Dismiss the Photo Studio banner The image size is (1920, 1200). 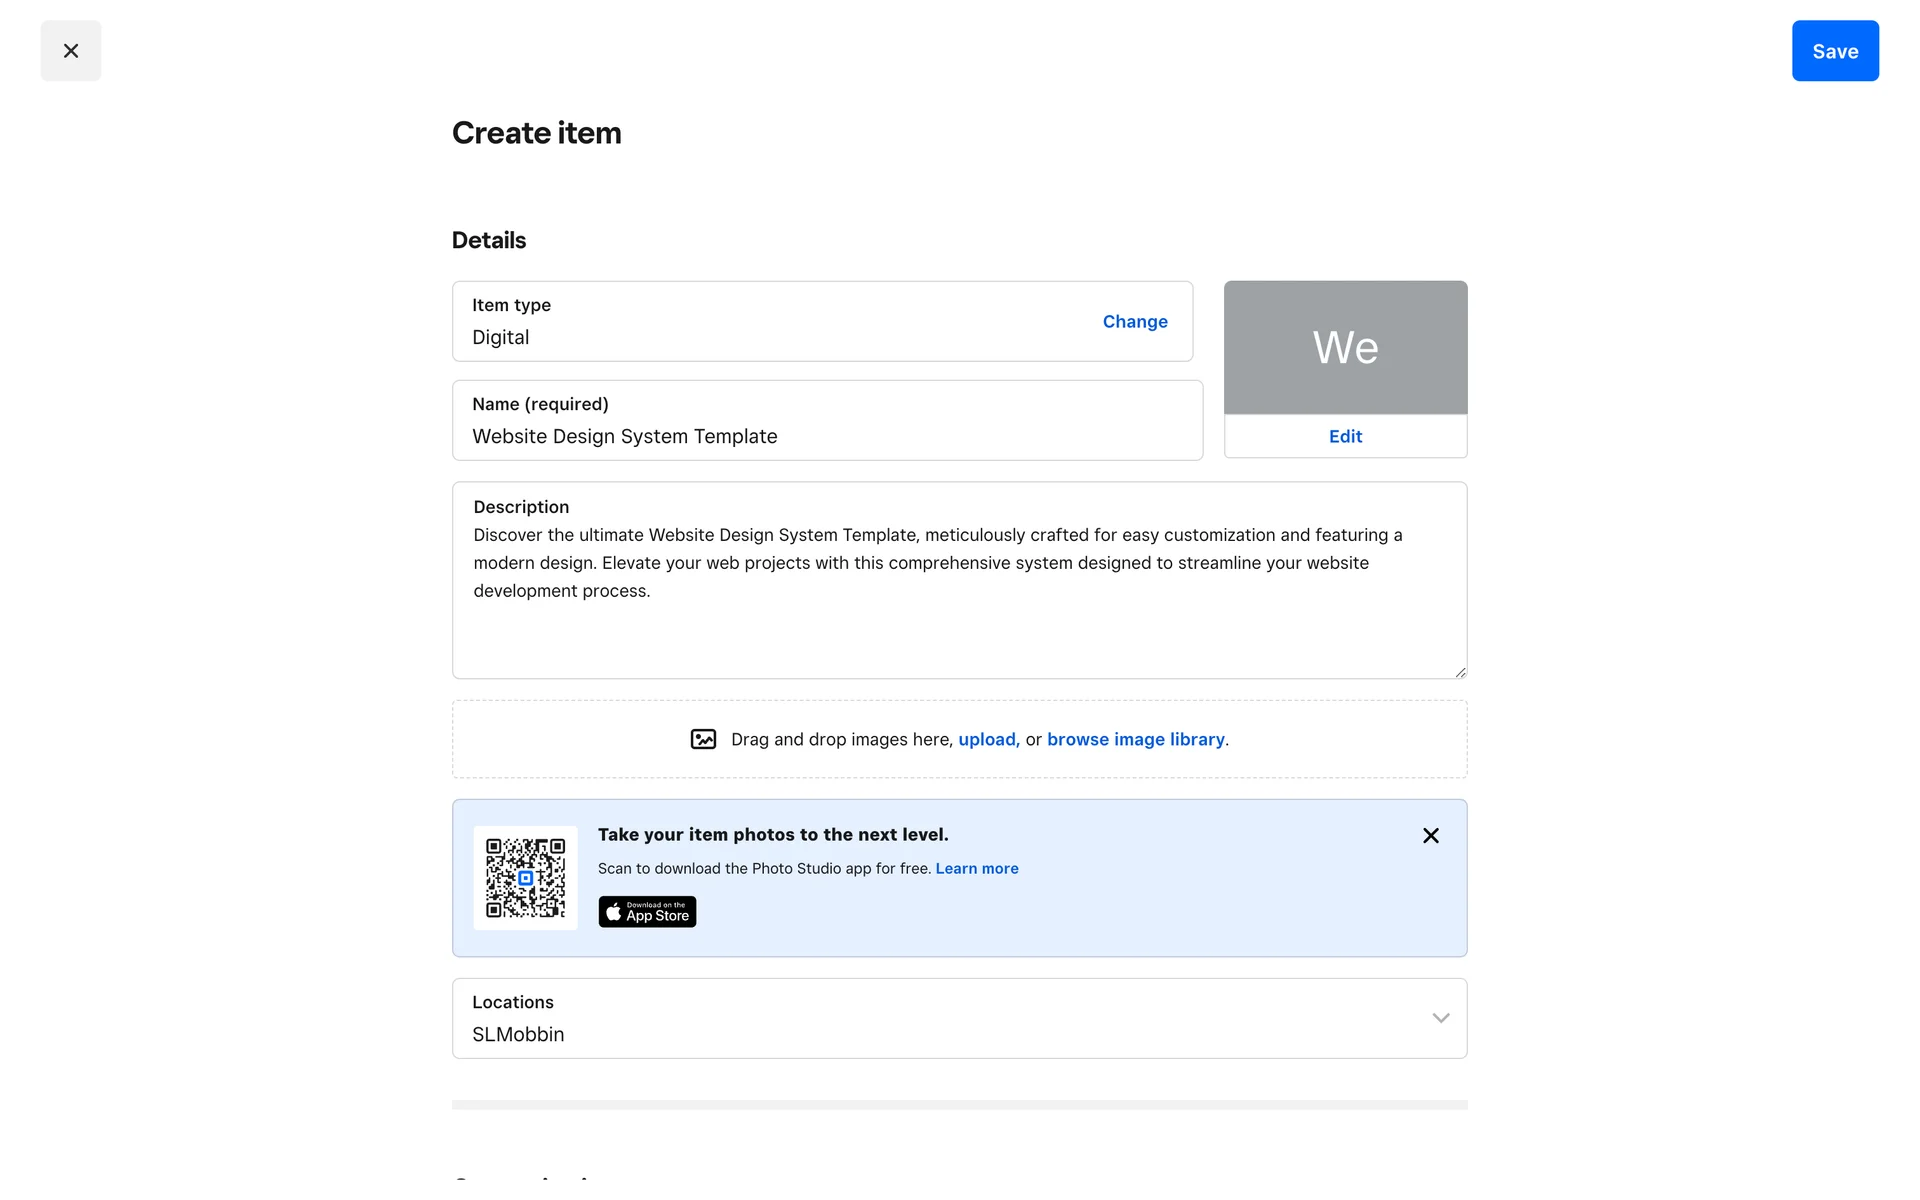[x=1430, y=835]
